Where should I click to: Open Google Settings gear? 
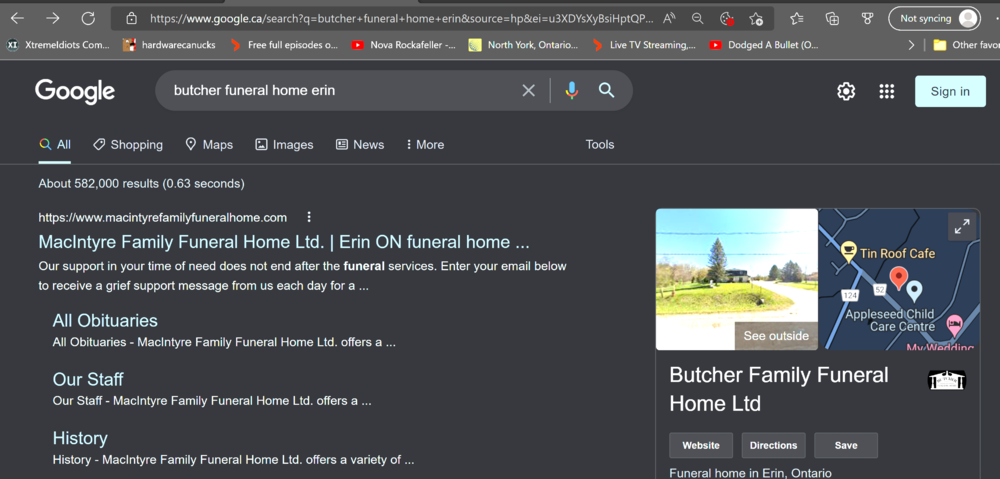pos(846,91)
